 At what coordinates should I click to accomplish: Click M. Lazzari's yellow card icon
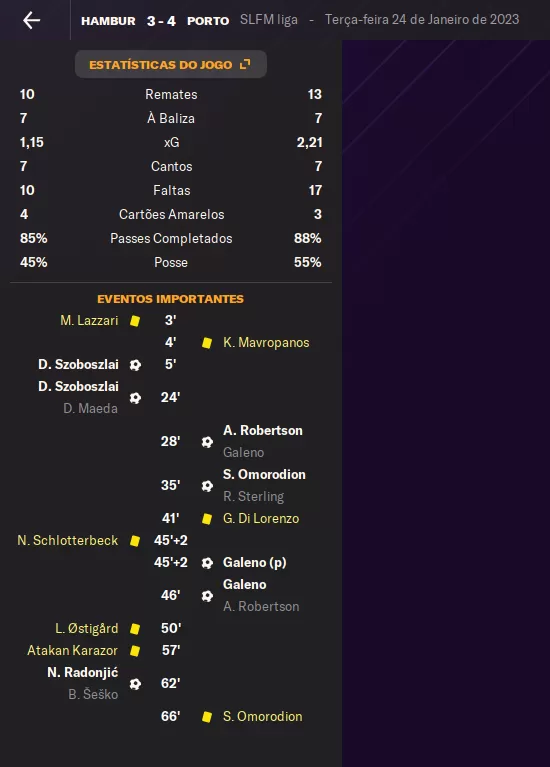[x=135, y=321]
